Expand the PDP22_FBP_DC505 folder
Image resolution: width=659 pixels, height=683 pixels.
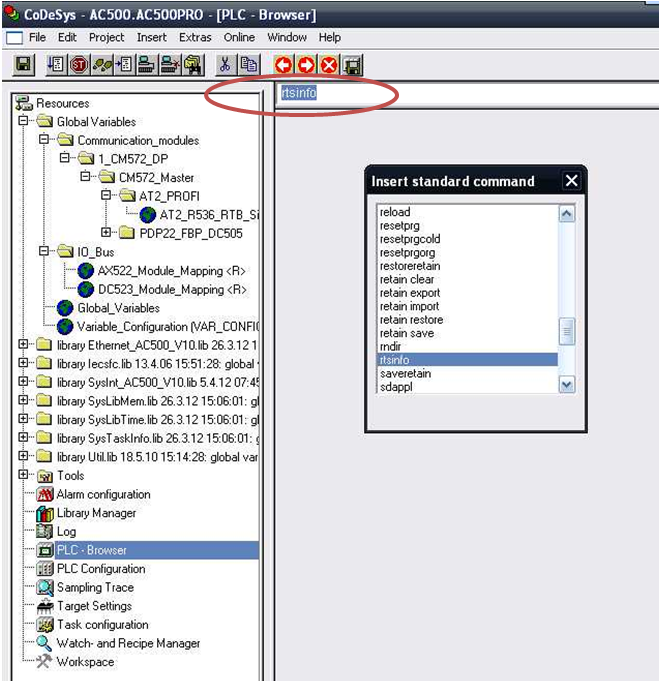[106, 233]
